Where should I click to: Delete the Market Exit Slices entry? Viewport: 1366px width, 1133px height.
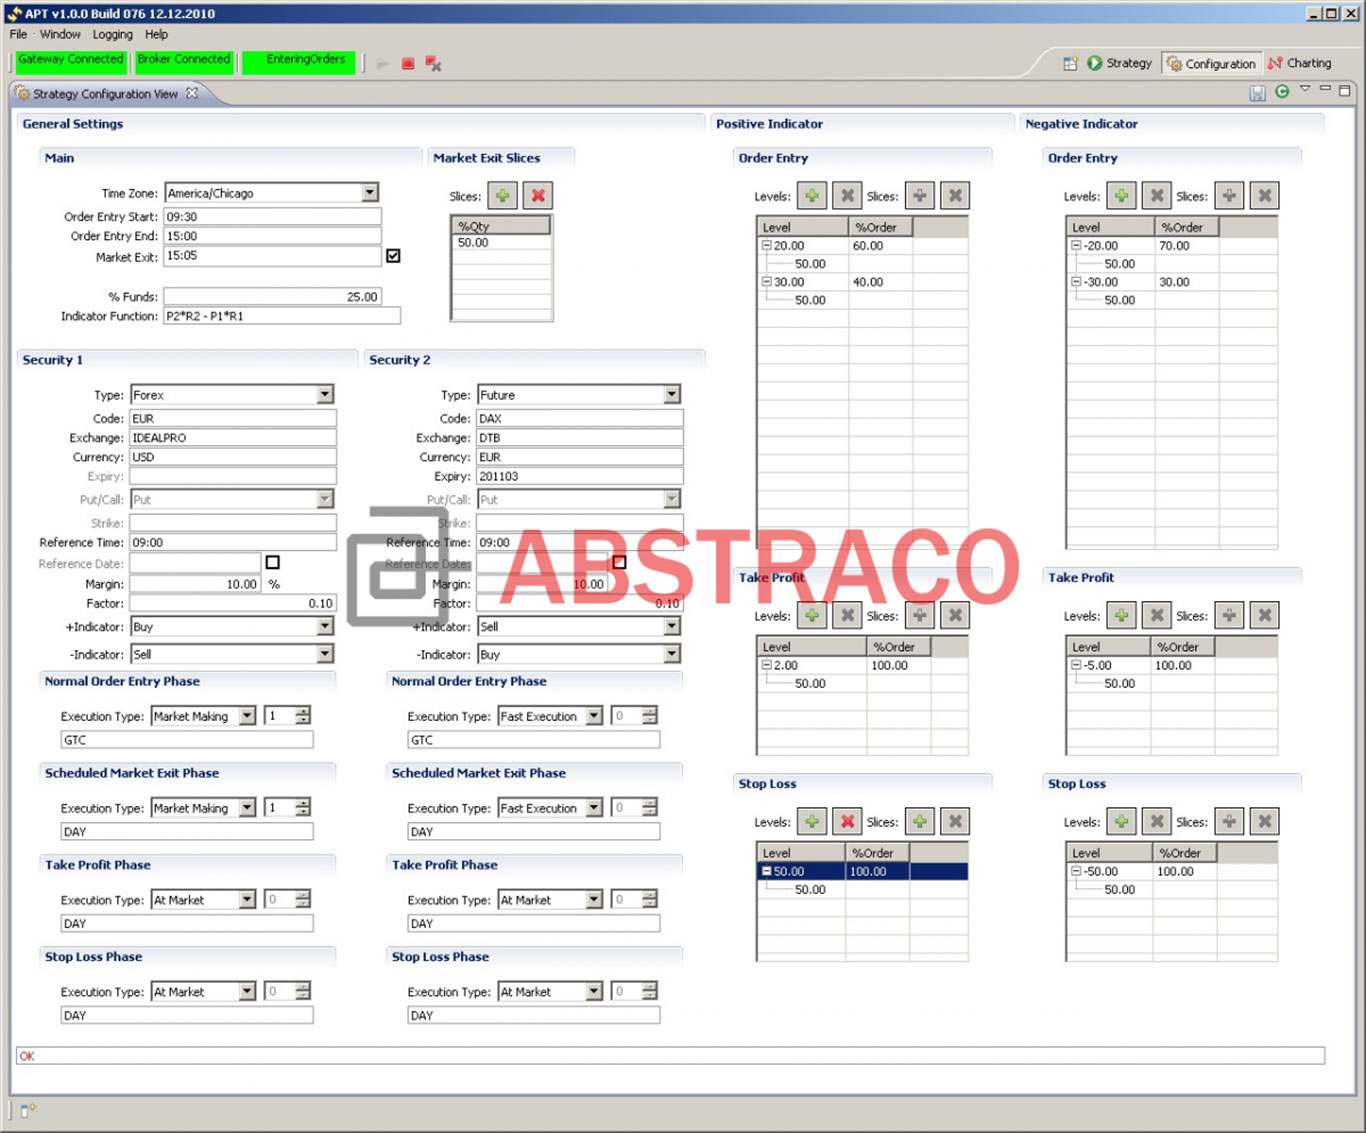pyautogui.click(x=537, y=195)
